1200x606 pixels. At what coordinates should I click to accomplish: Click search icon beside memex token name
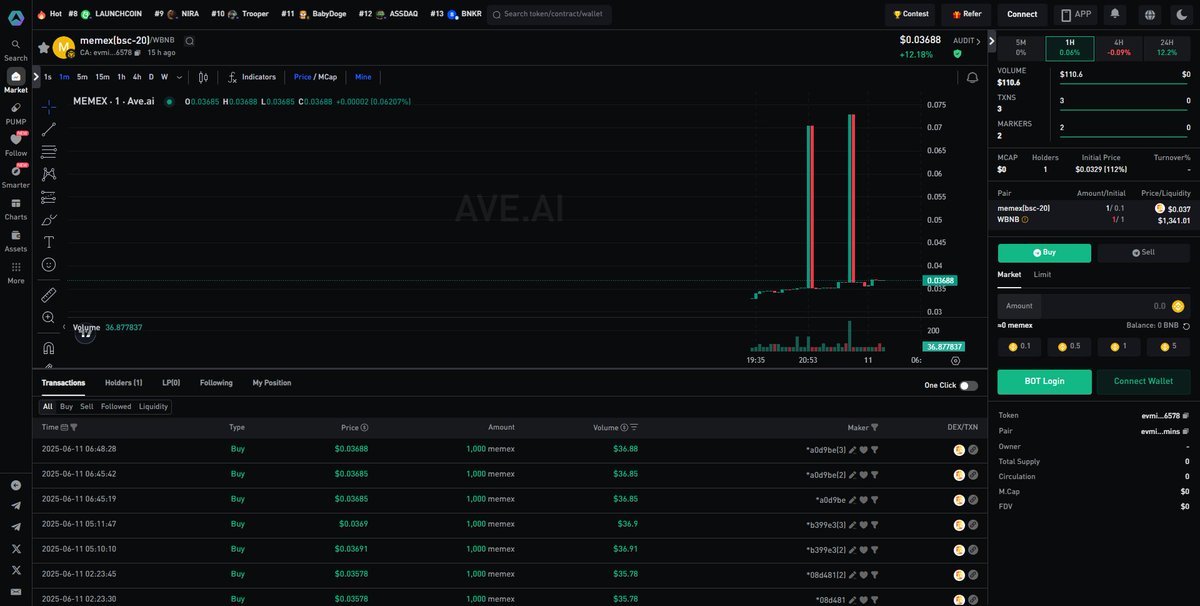pyautogui.click(x=190, y=40)
